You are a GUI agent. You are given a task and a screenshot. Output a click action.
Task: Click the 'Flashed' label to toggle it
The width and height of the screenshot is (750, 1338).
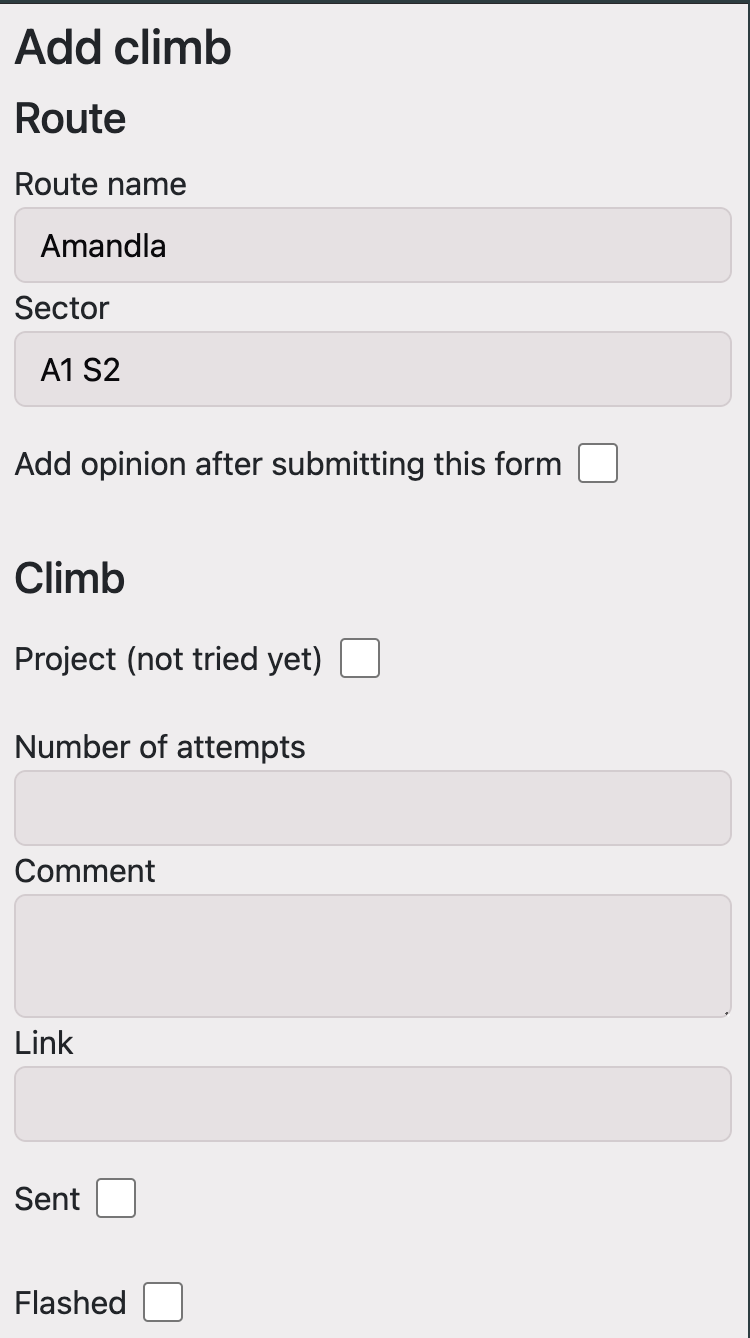[69, 1301]
